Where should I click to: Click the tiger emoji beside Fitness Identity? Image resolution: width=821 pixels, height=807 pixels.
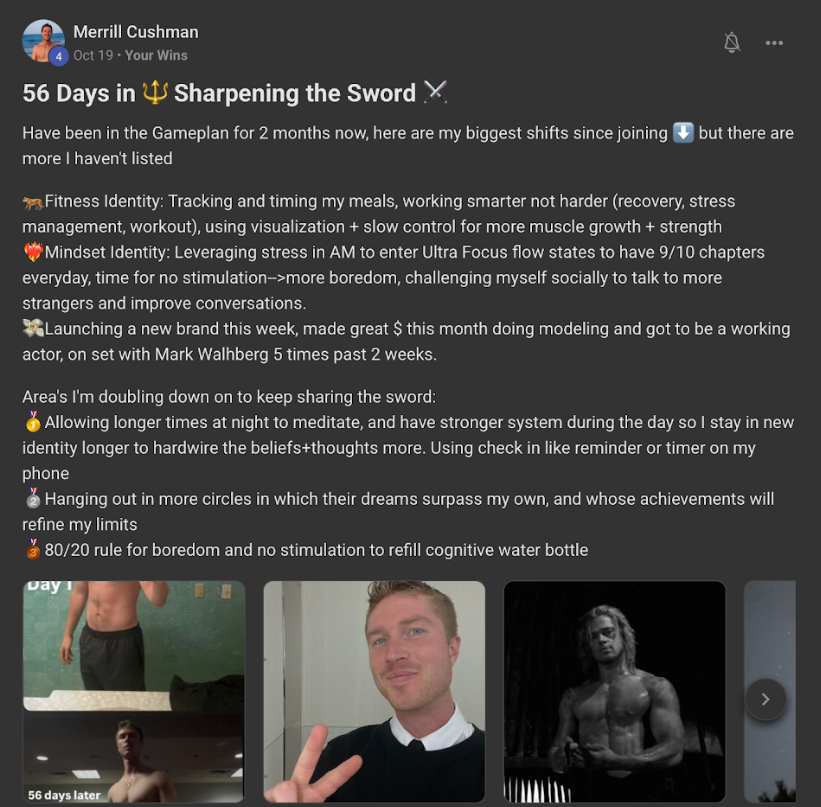pyautogui.click(x=32, y=202)
